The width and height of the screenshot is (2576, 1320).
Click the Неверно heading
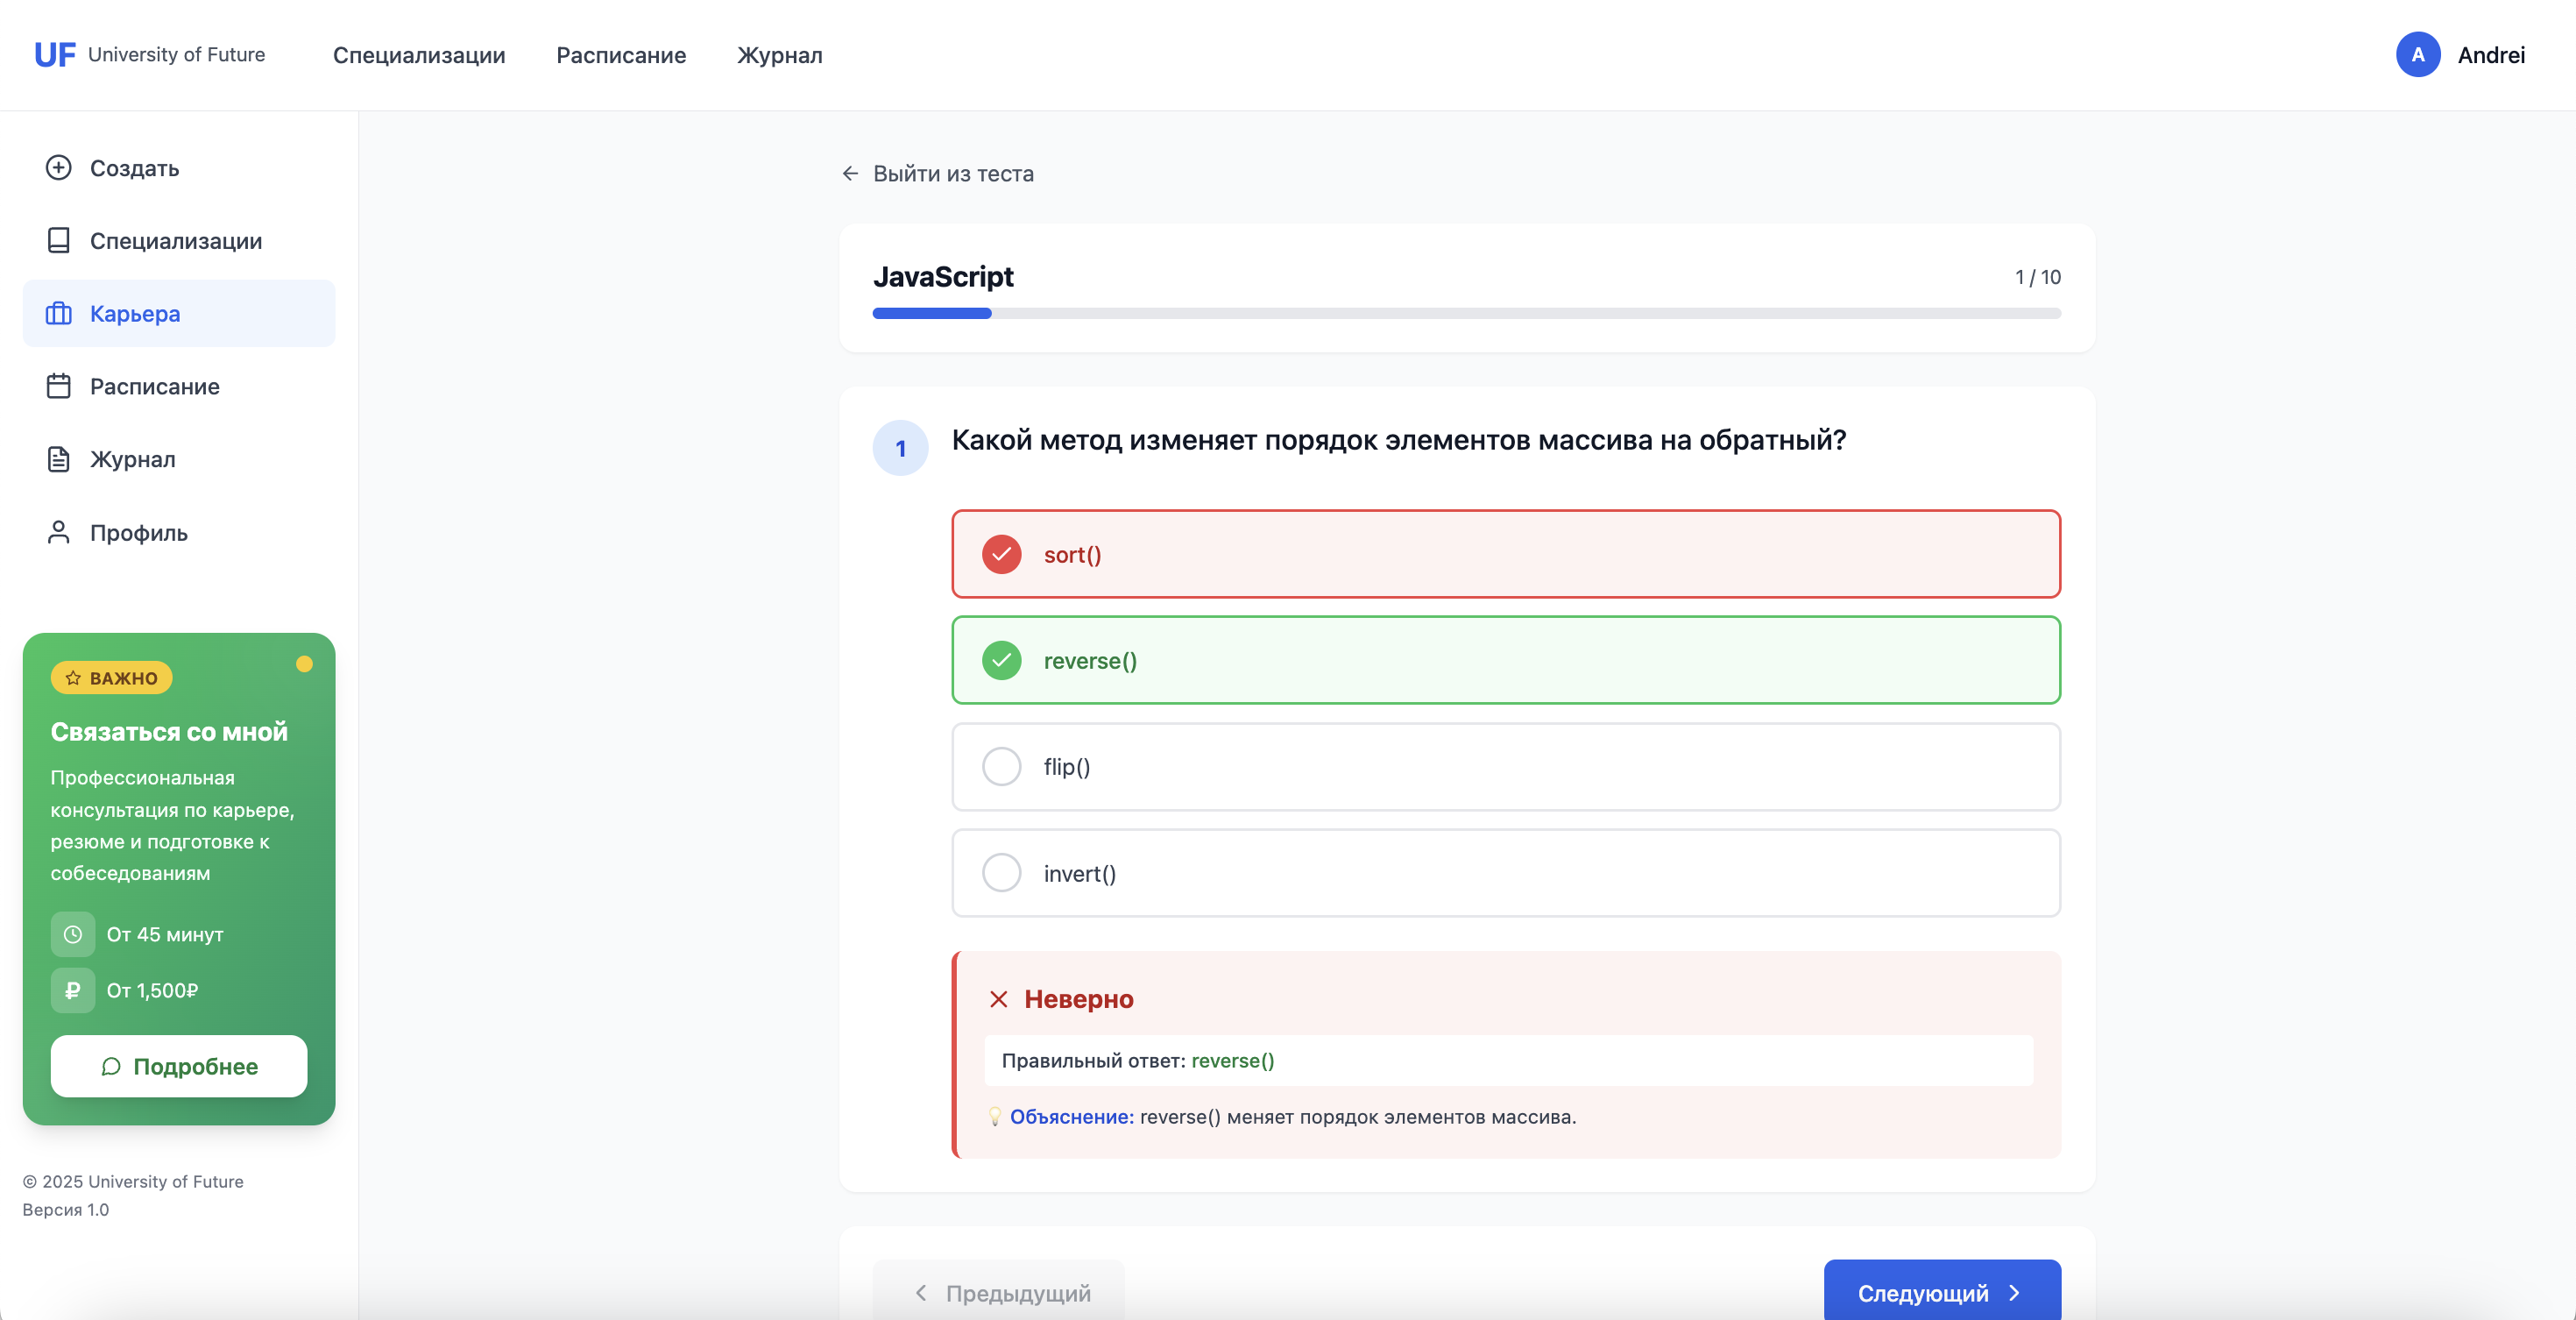(1078, 999)
